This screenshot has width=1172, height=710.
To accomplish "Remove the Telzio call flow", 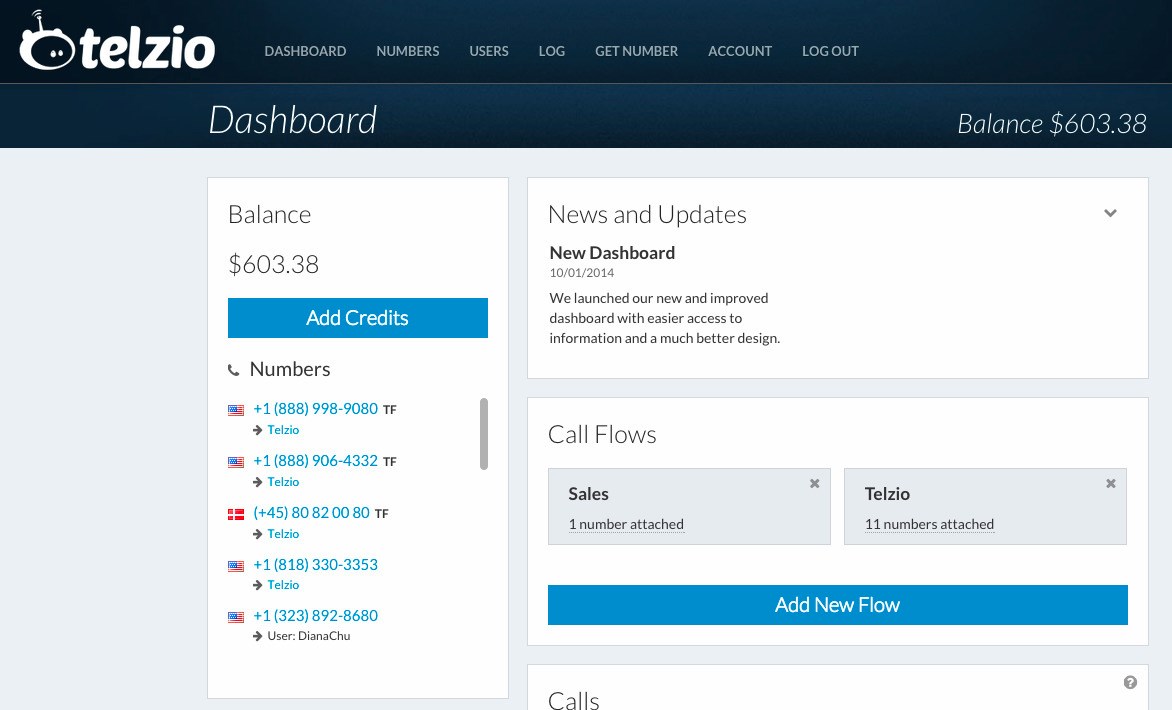I will [x=1110, y=483].
